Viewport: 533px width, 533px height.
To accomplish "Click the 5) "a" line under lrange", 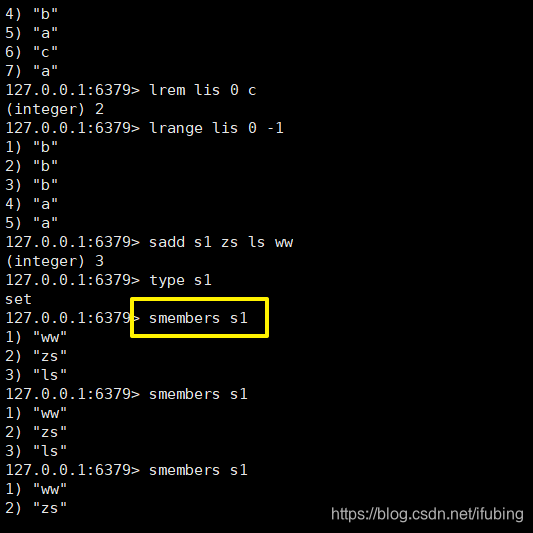I will (32, 223).
